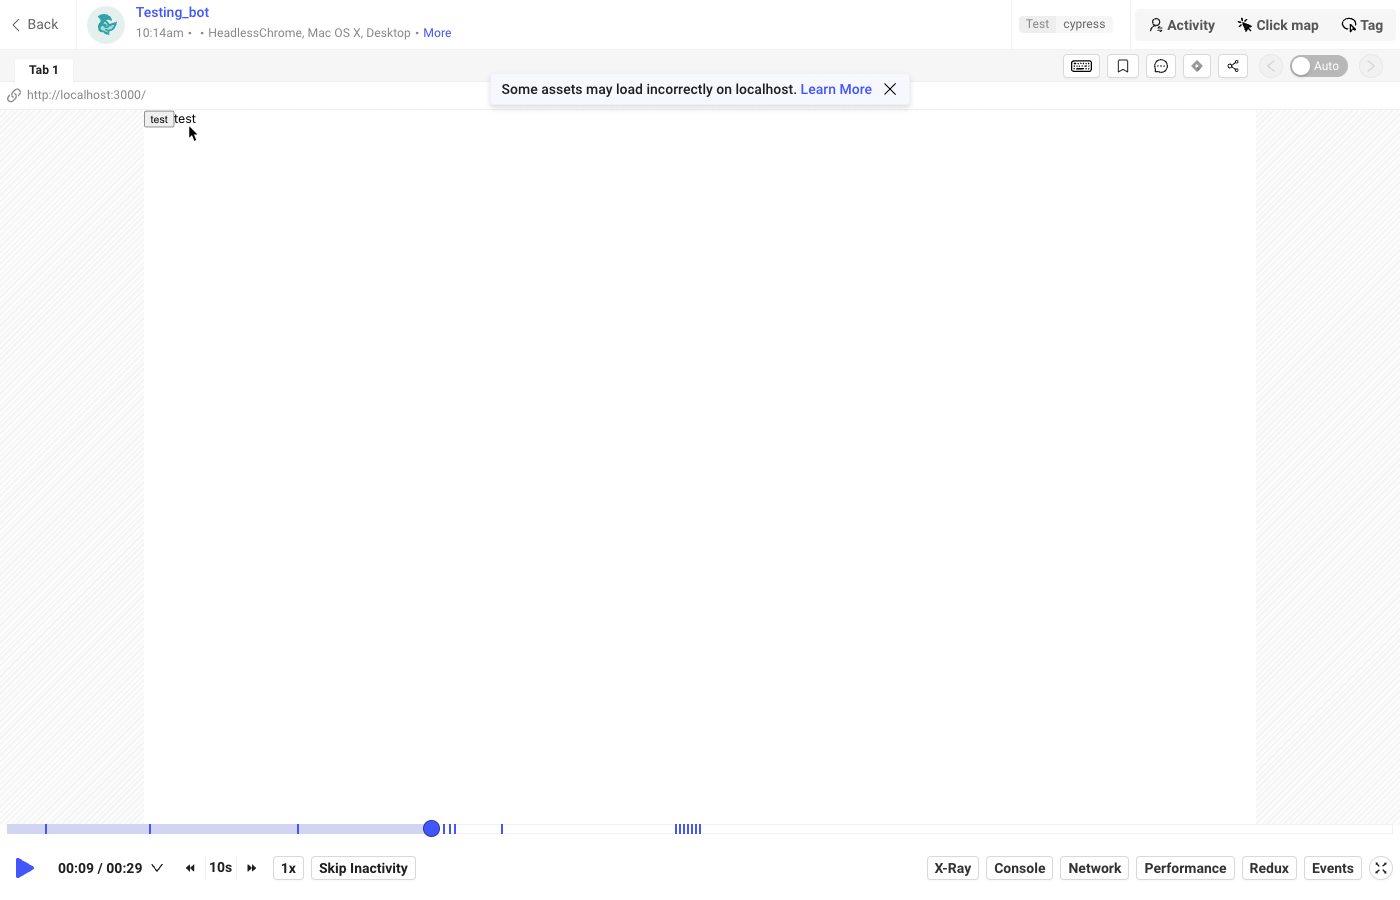Image resolution: width=1400 pixels, height=900 pixels.
Task: Expand the time display chevron
Action: tap(157, 868)
